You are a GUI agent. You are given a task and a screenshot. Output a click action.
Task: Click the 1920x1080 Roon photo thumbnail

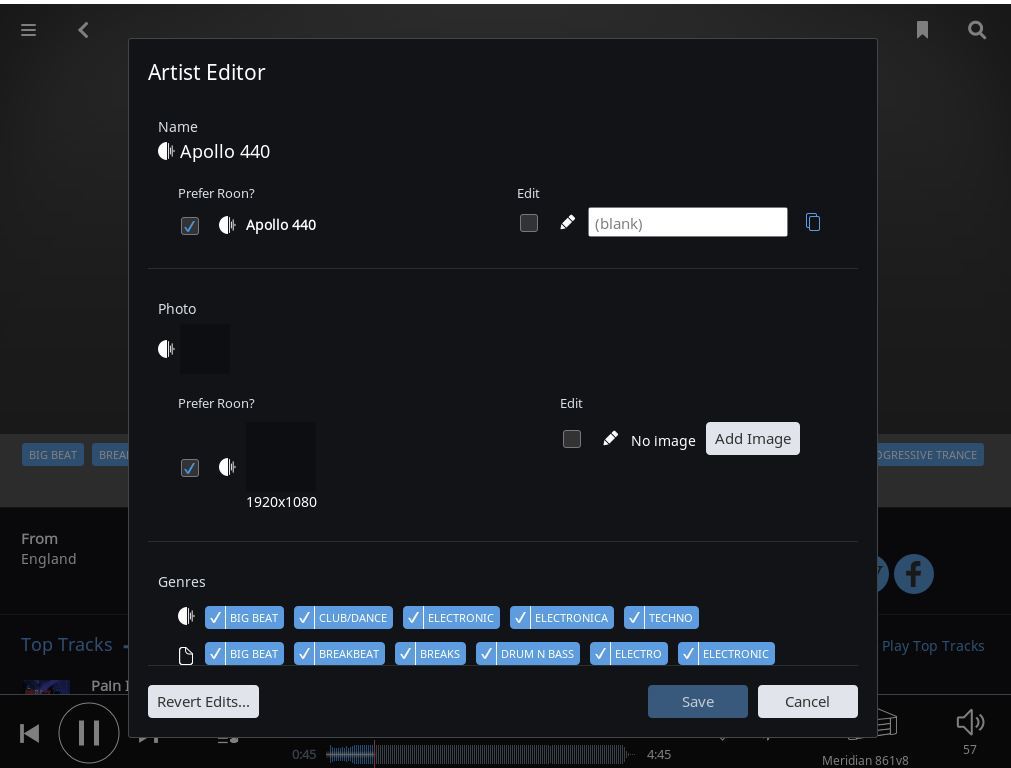280,457
